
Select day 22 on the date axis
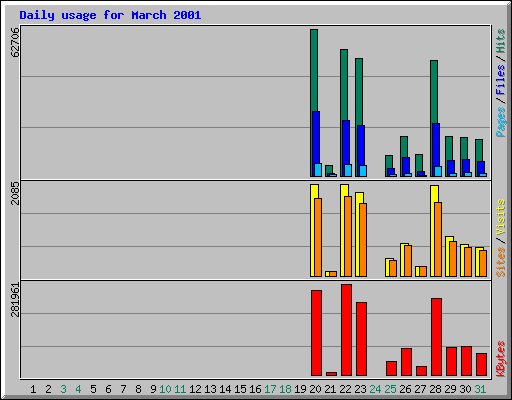[345, 389]
